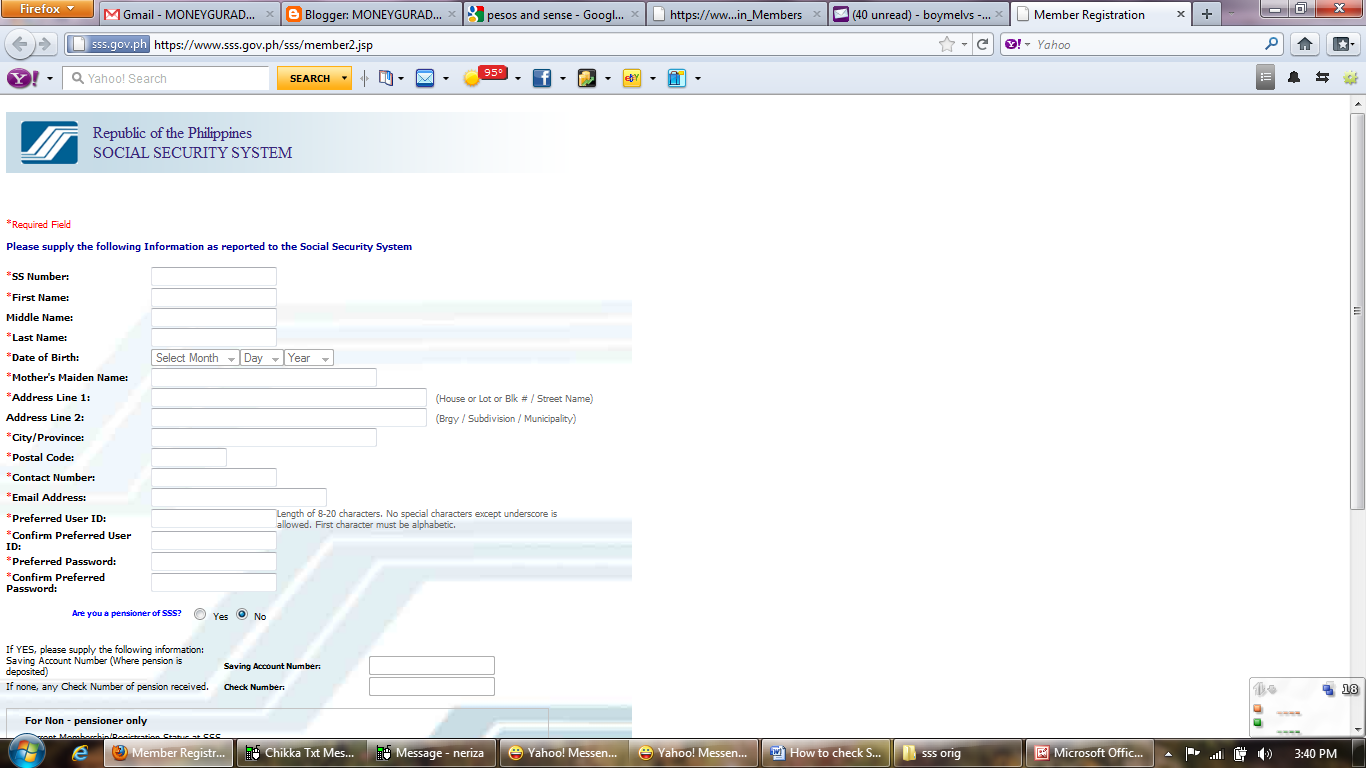Click the browser Back arrow

(20, 44)
